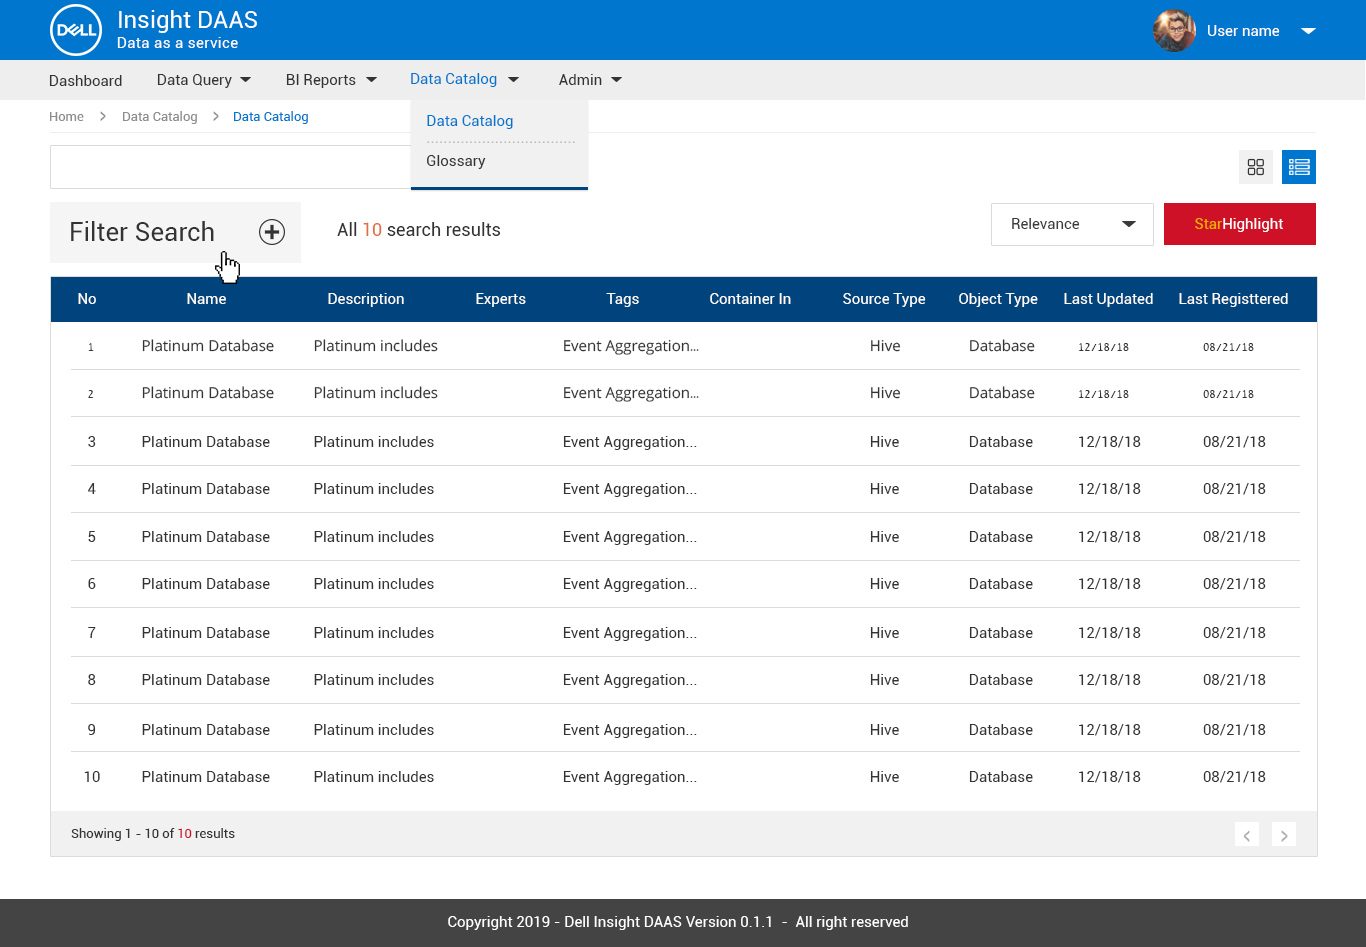
Task: Open Data Catalog via the breadcrumb link
Action: 159,116
